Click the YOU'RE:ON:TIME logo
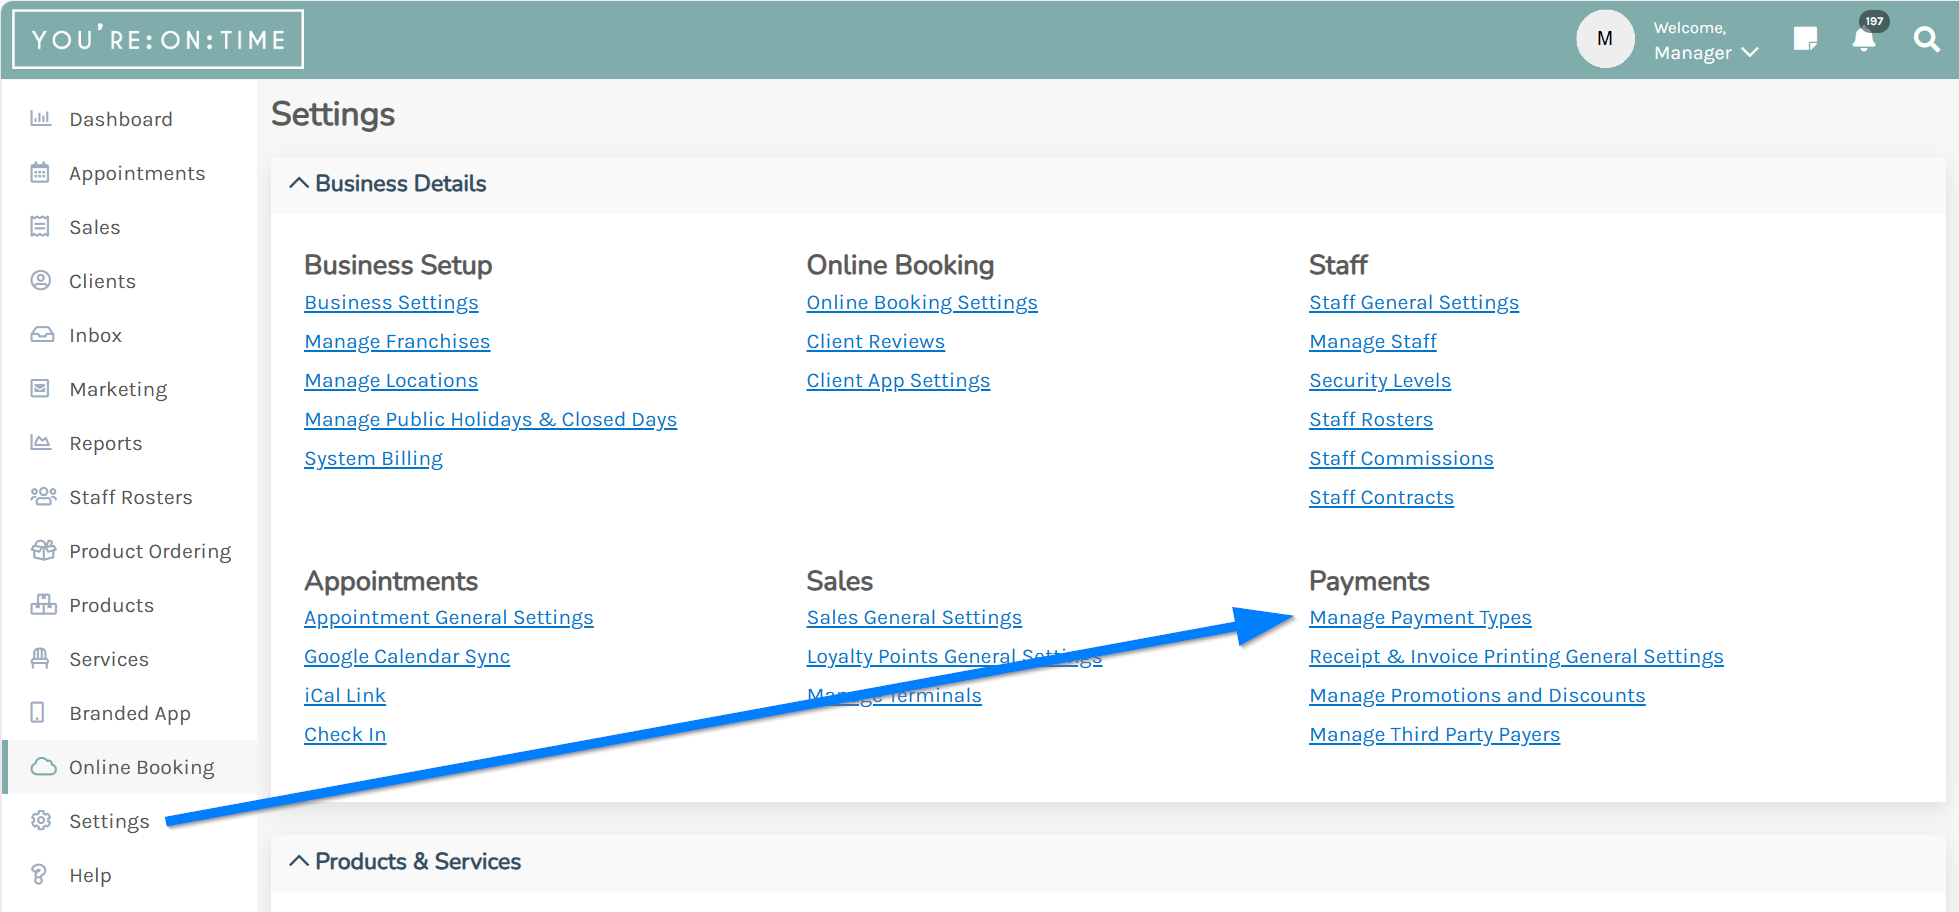Image resolution: width=1959 pixels, height=912 pixels. (158, 39)
